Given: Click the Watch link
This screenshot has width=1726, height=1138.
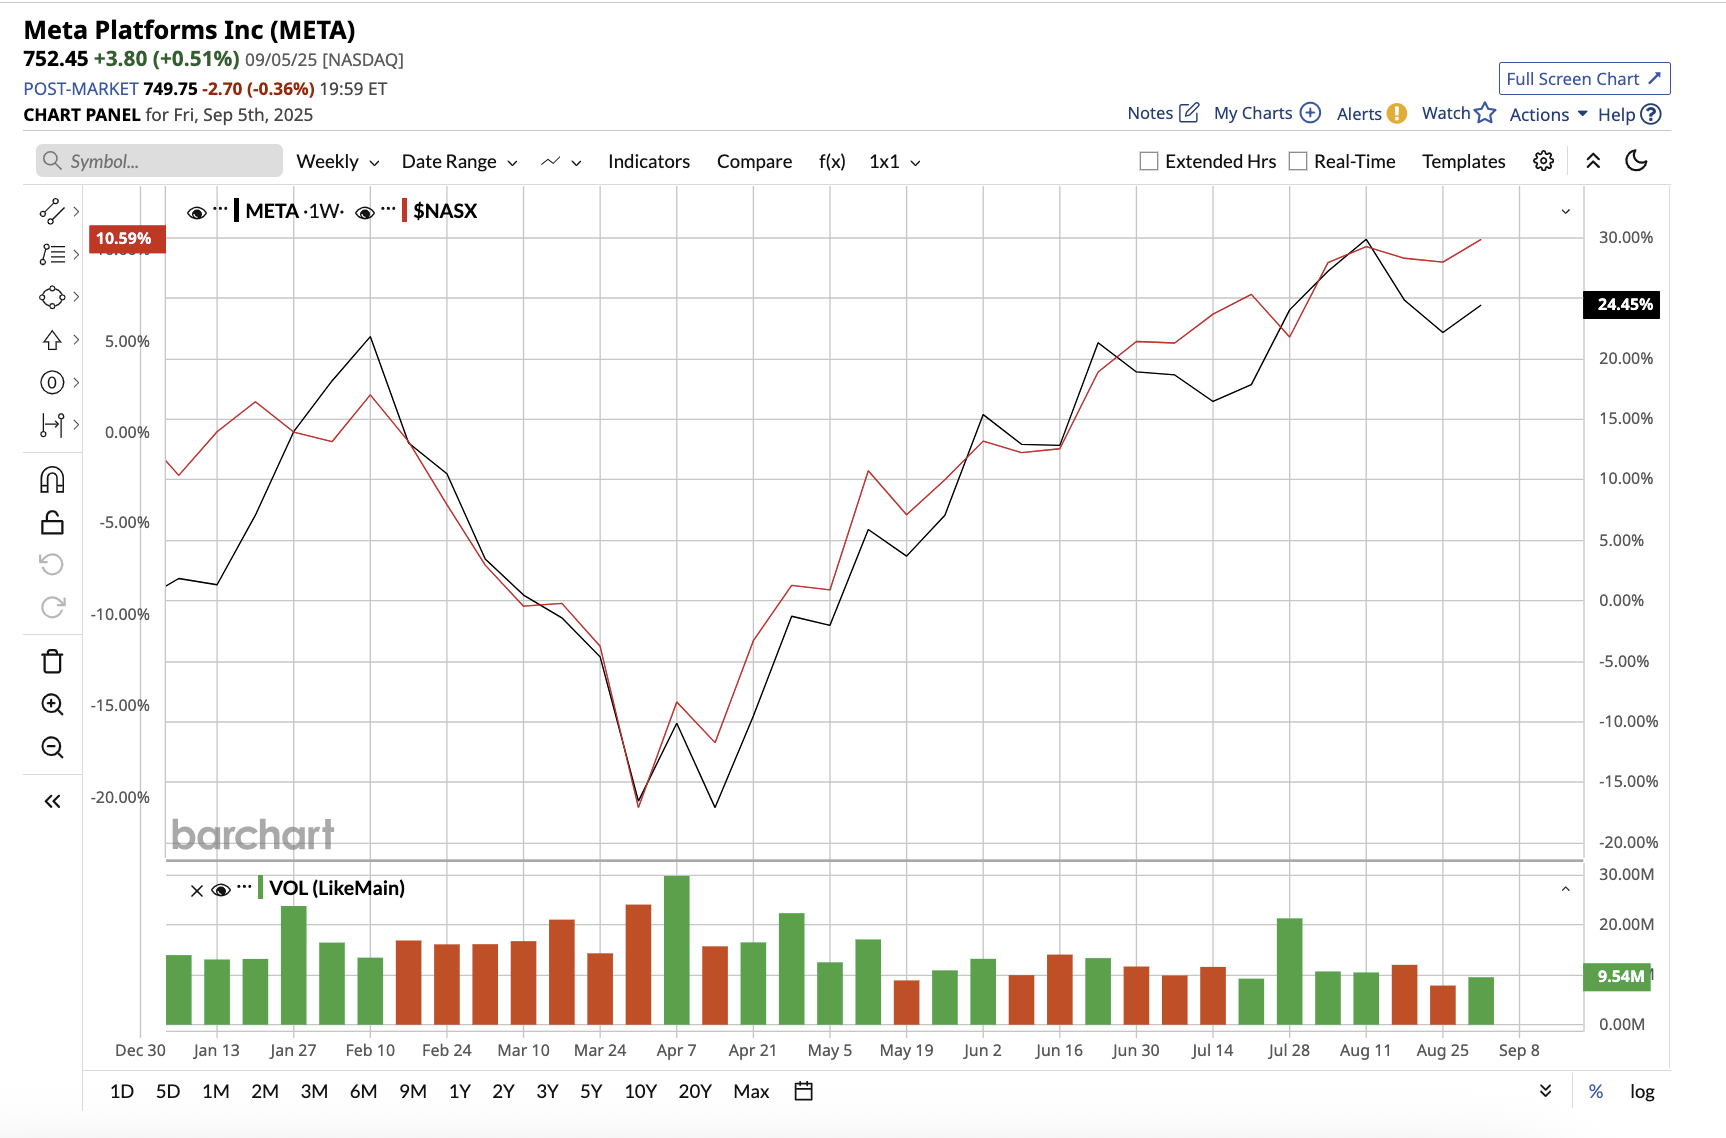Looking at the screenshot, I should point(1446,113).
